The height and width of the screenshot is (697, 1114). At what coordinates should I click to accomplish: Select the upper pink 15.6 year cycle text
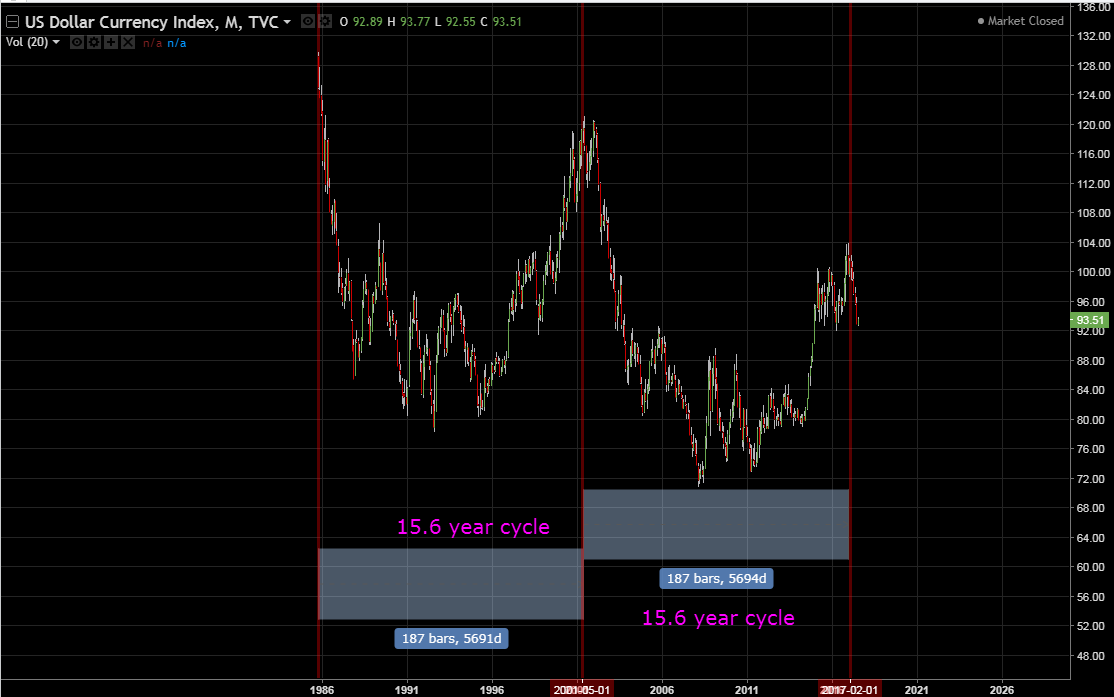473,526
